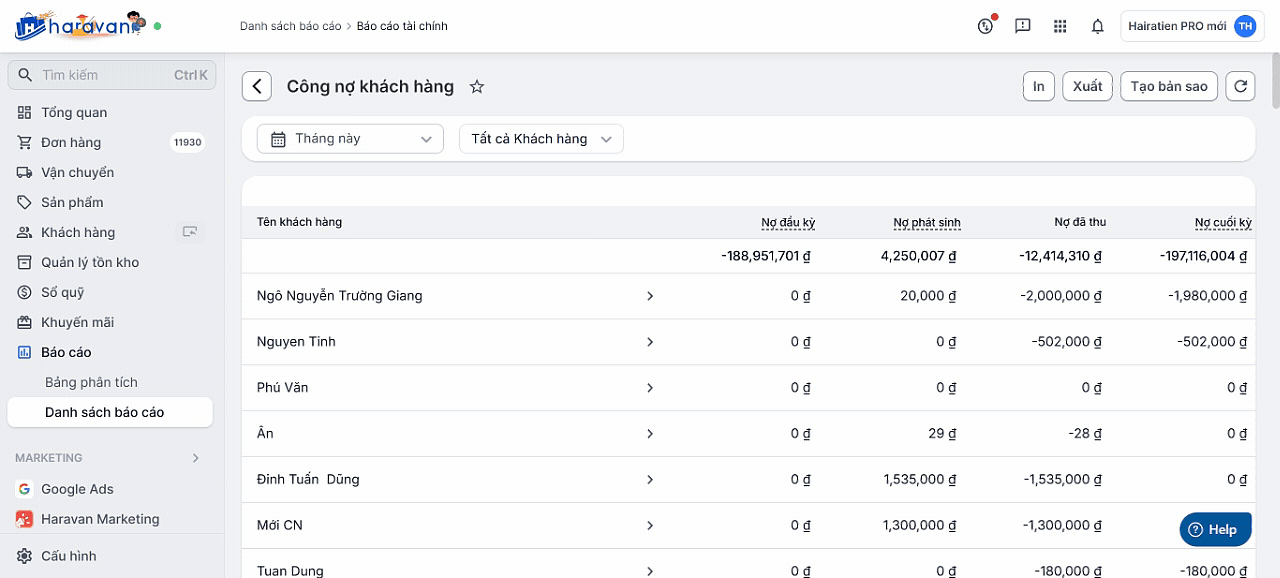Click the Tạo bản sao button
1280x578 pixels.
(1168, 87)
